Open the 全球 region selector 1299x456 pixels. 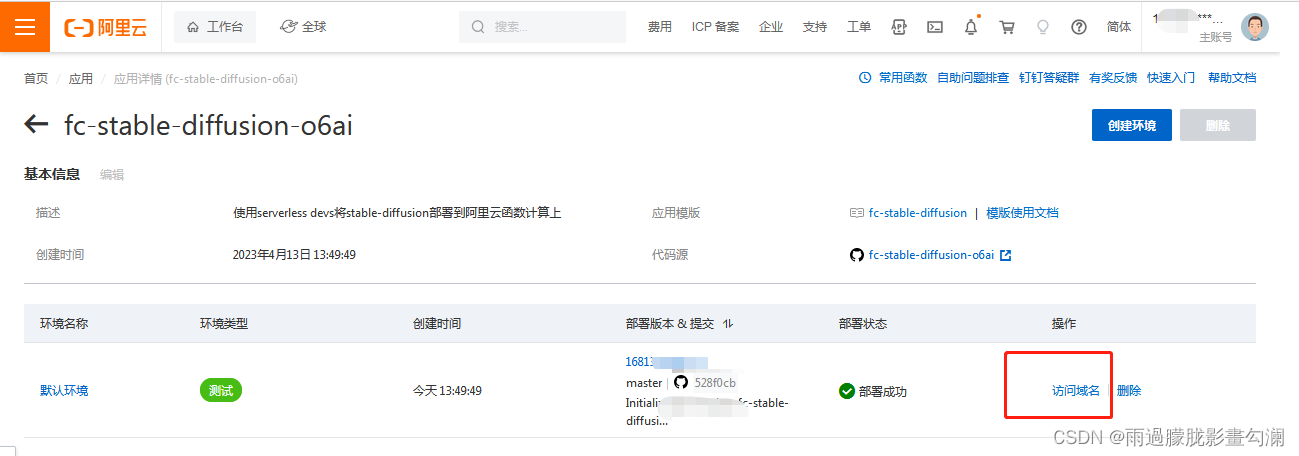click(x=304, y=27)
